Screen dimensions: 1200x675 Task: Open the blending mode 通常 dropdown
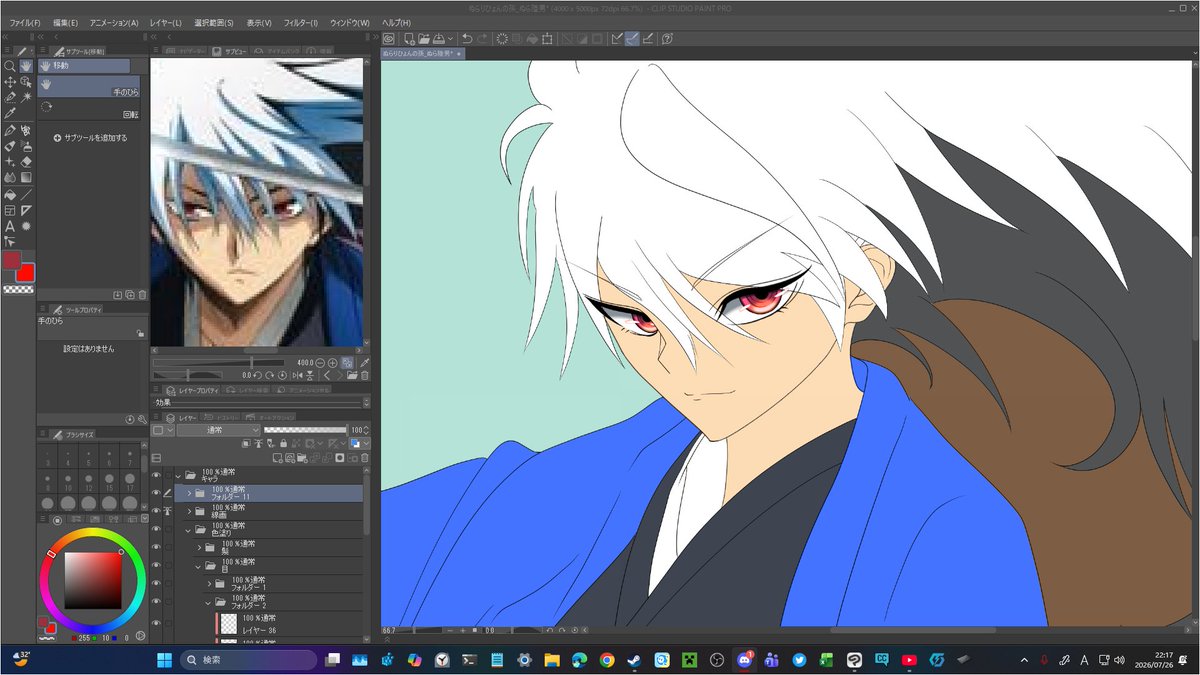pos(218,430)
